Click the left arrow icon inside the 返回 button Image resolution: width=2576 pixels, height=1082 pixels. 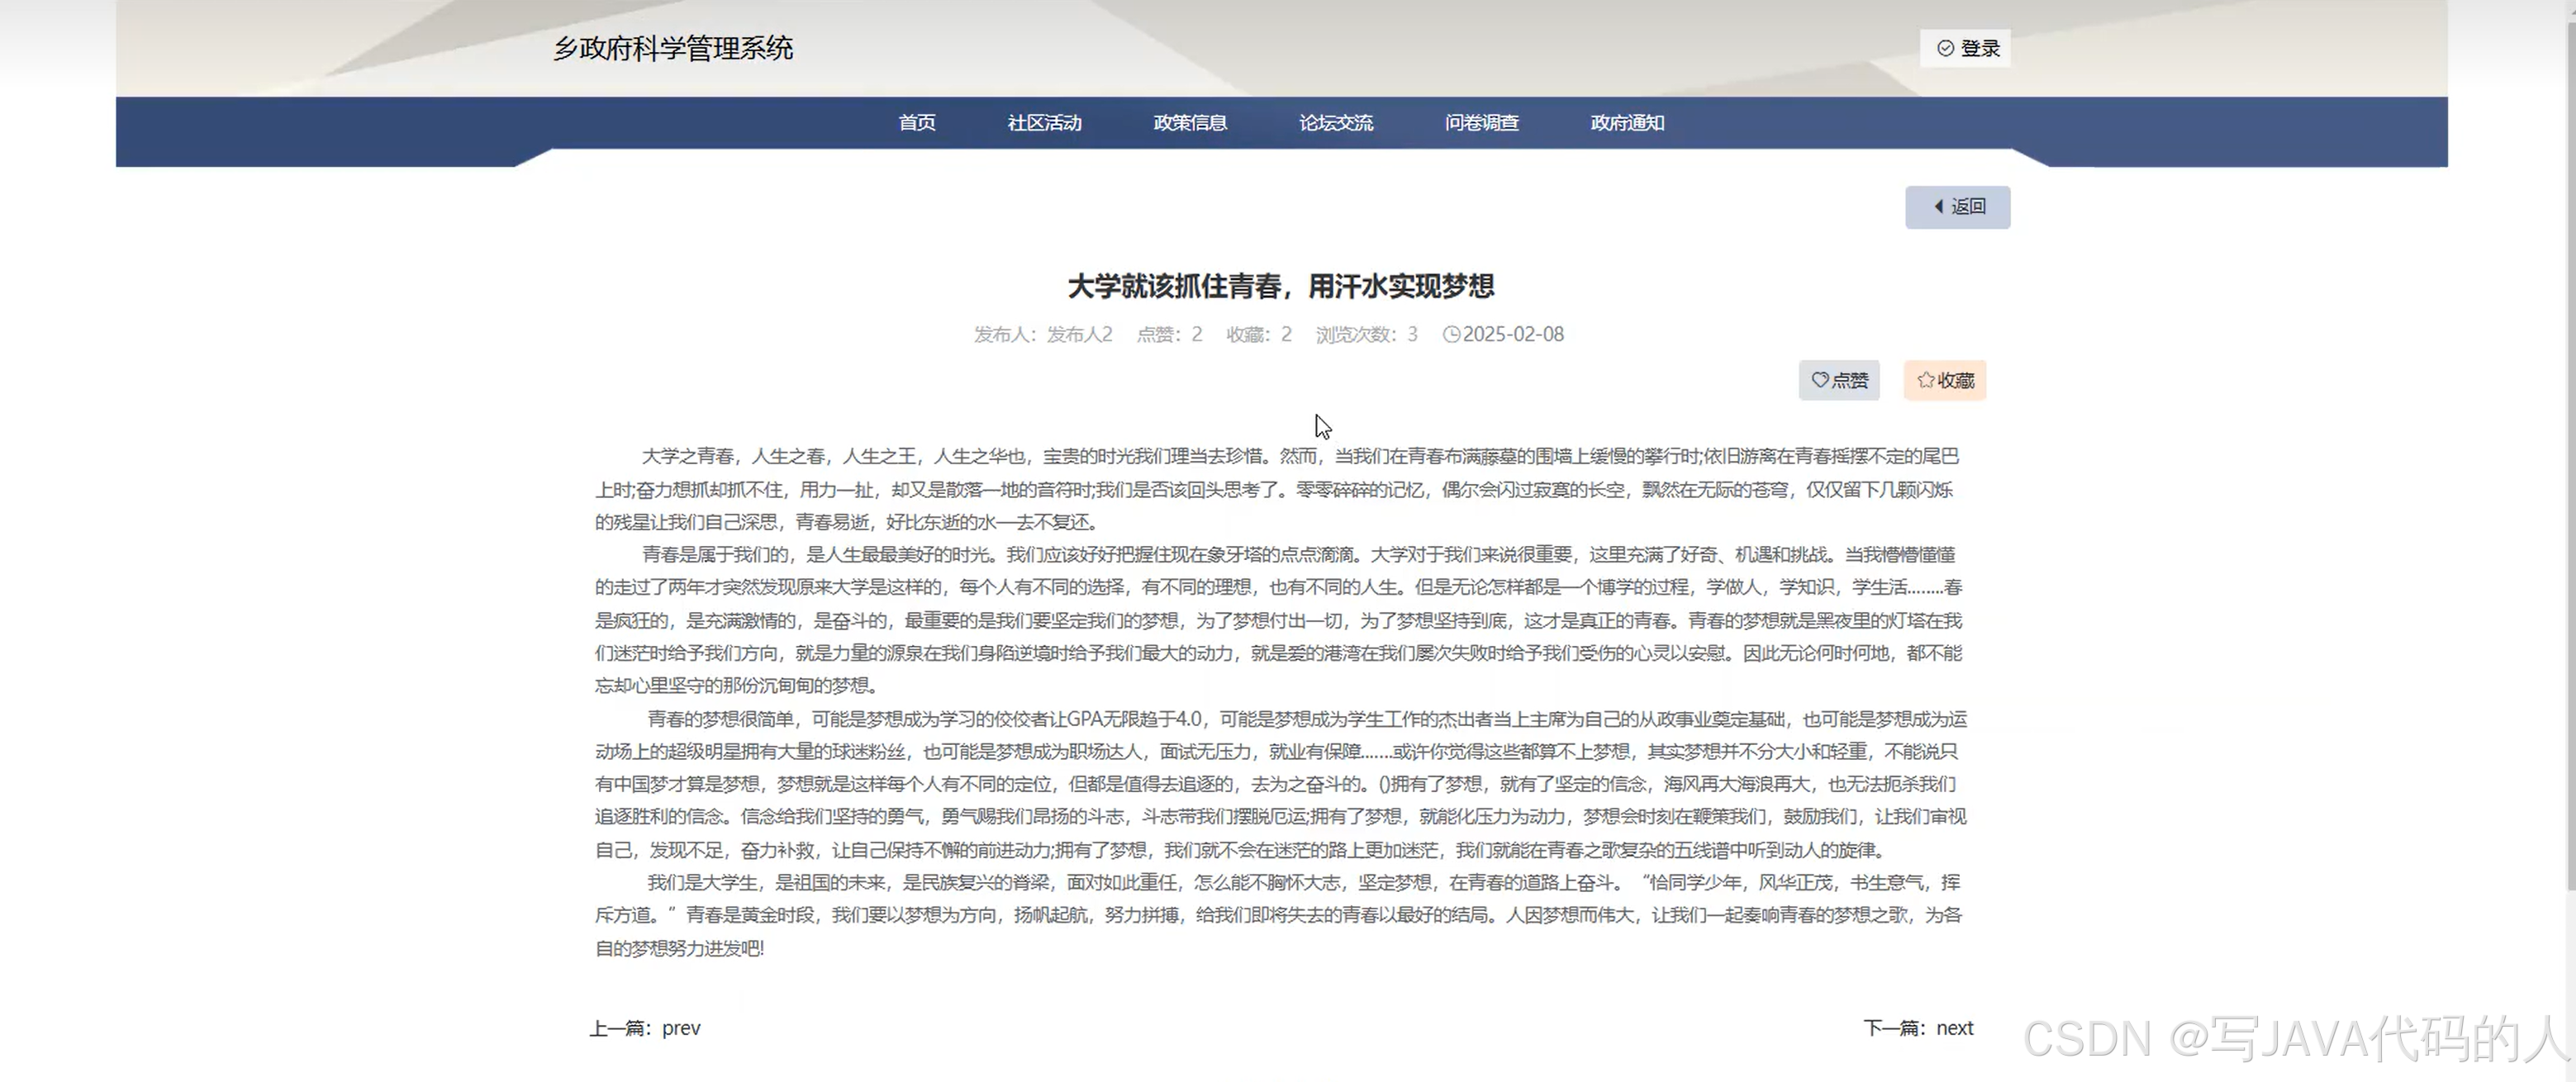click(x=1938, y=206)
